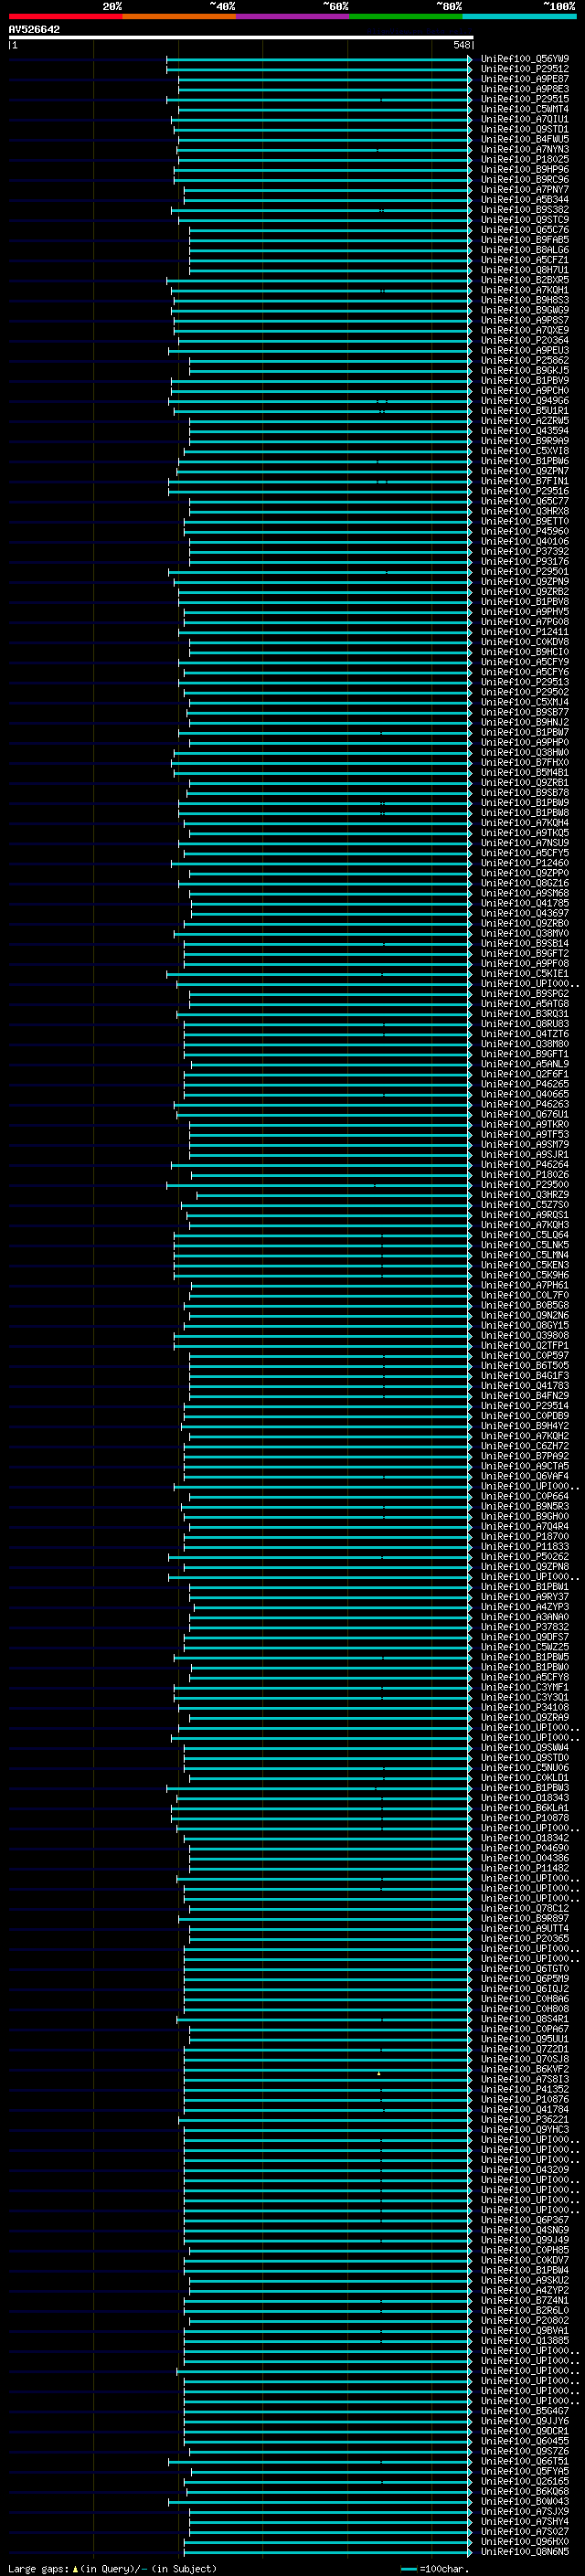Click the red 20% identity legend segment

(x=65, y=16)
